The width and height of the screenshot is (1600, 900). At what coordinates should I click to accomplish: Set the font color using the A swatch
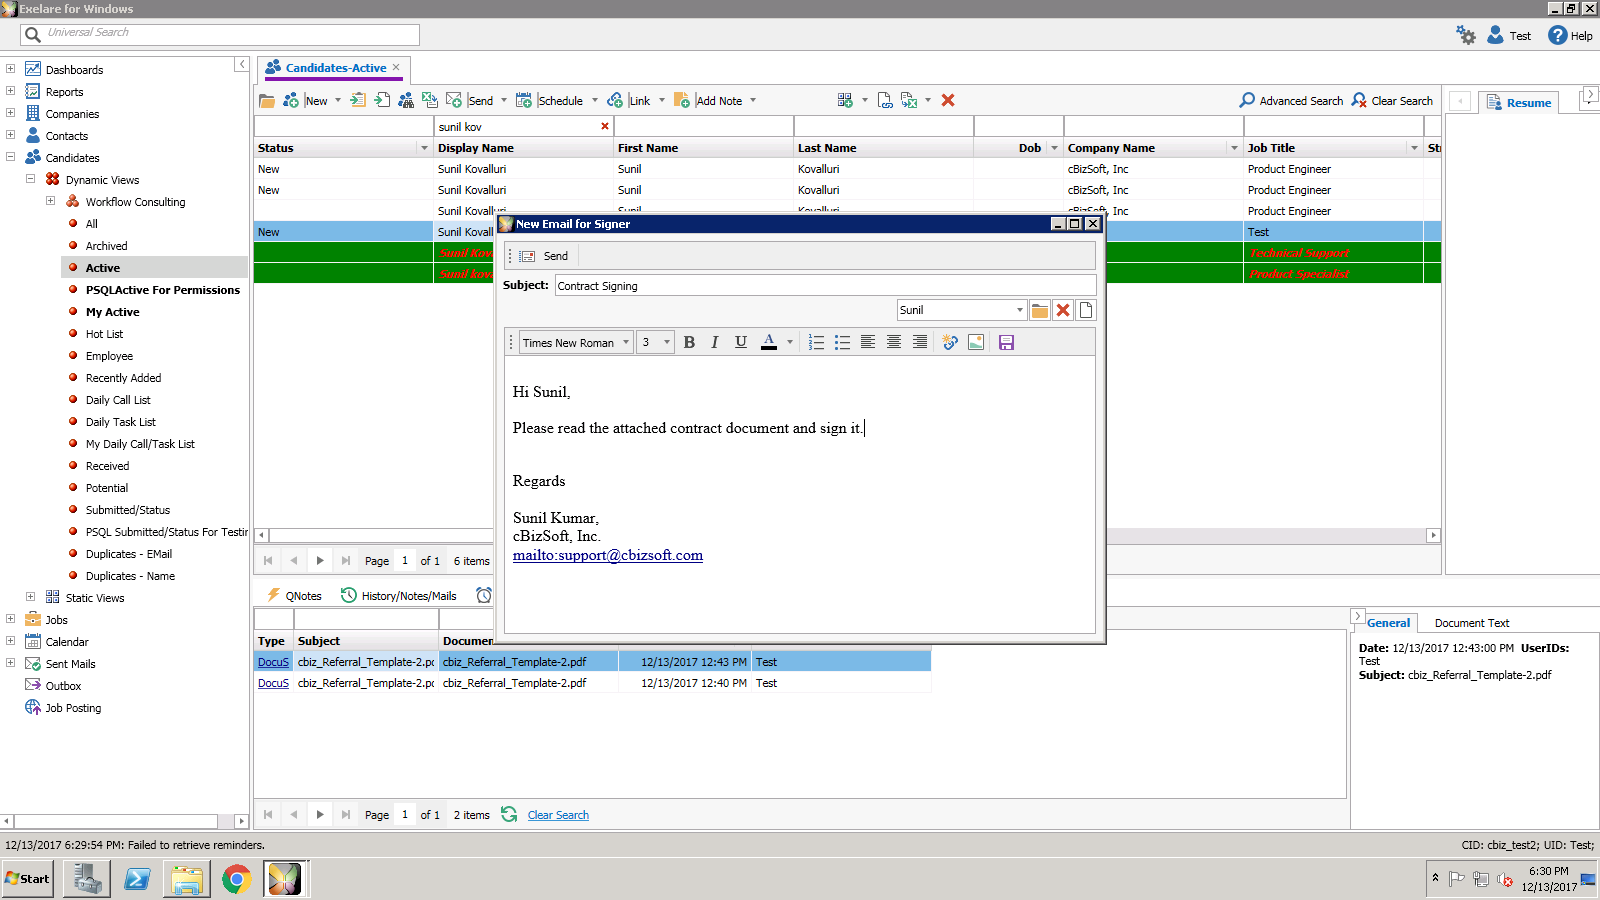click(x=769, y=342)
